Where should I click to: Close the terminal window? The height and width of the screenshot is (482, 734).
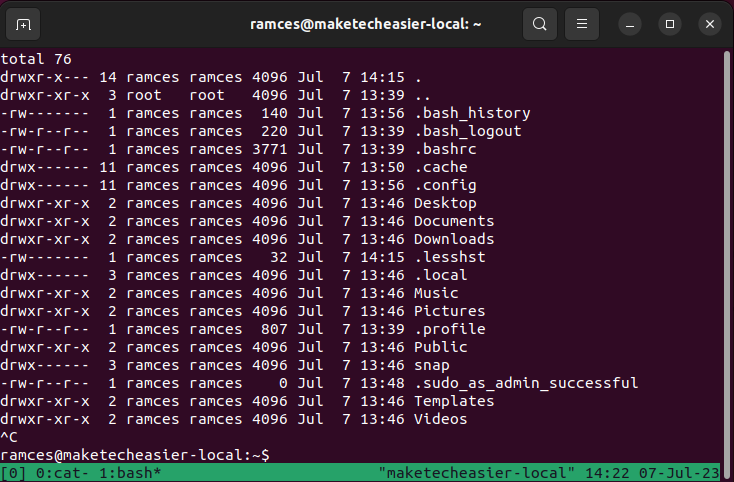click(710, 24)
